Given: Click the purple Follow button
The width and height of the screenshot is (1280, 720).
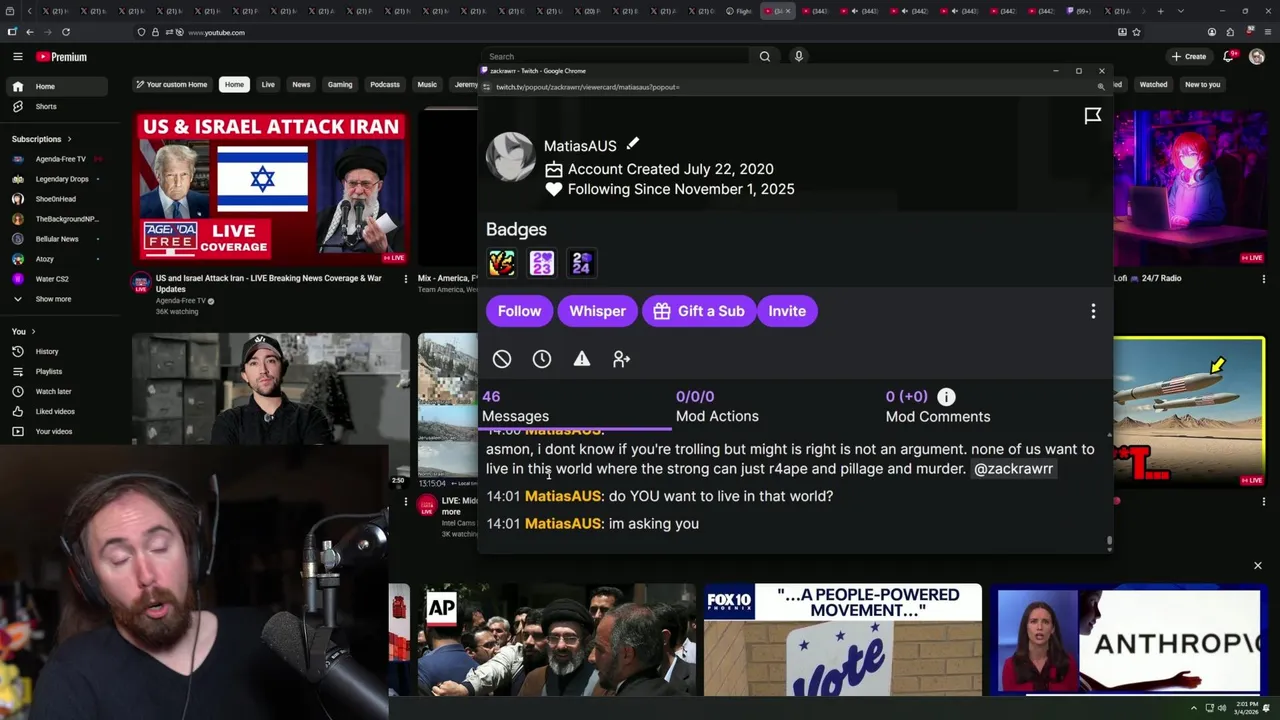Looking at the screenshot, I should point(520,311).
